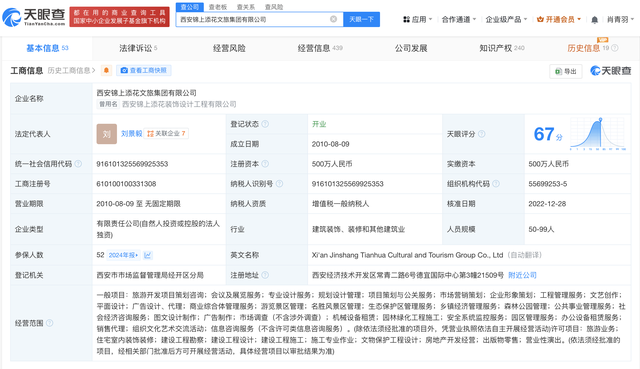Open the notification bell in the header

click(595, 20)
